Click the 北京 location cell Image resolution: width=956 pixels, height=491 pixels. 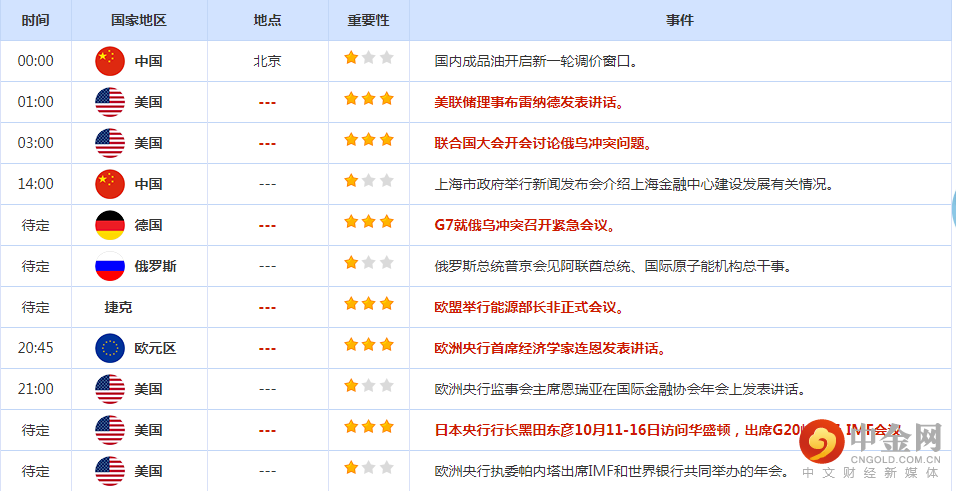267,61
